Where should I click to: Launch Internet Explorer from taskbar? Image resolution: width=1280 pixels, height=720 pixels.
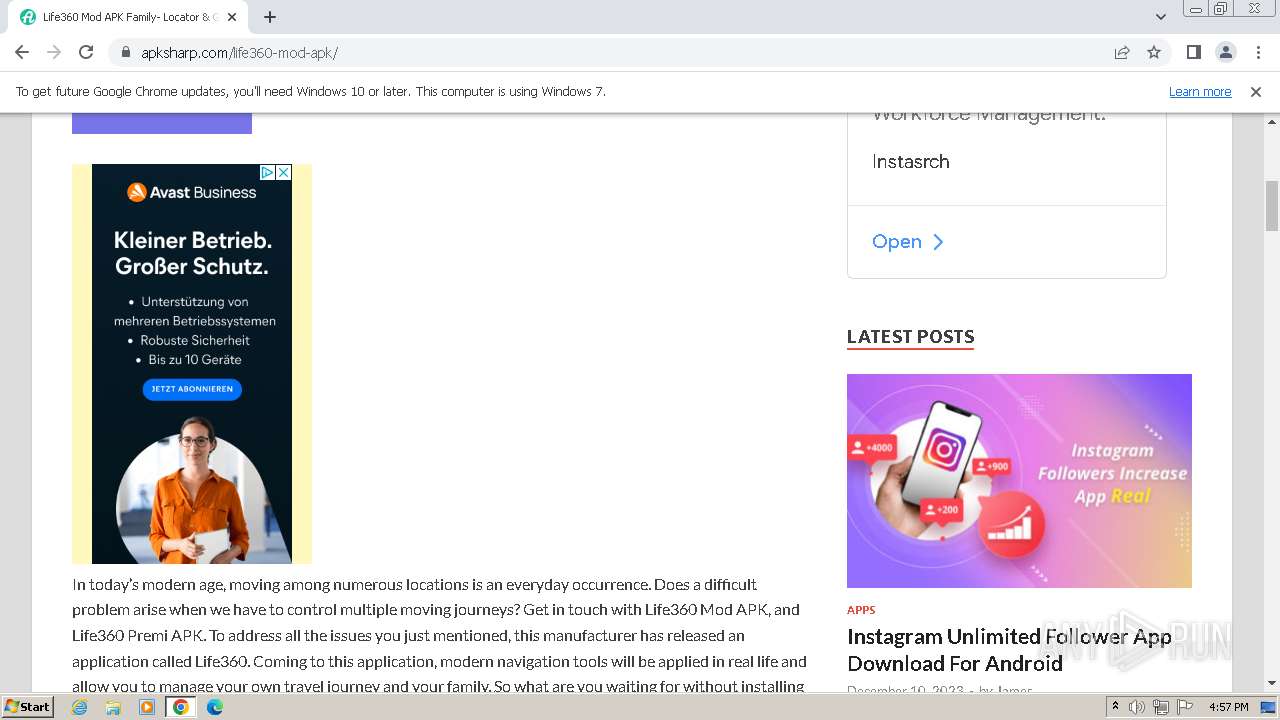point(80,707)
